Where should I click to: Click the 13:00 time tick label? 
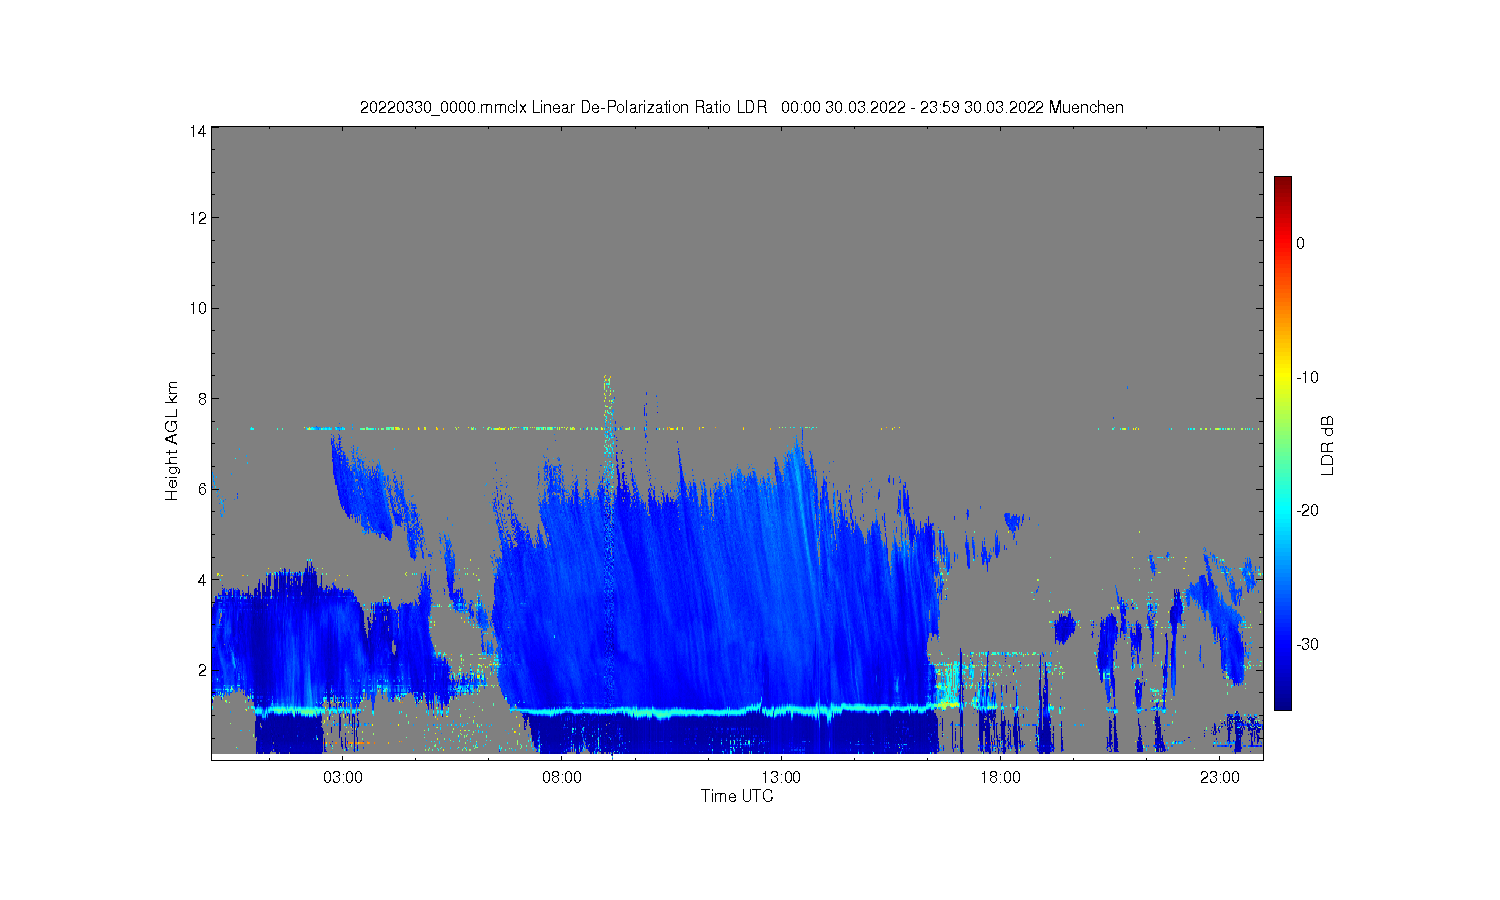click(x=781, y=777)
